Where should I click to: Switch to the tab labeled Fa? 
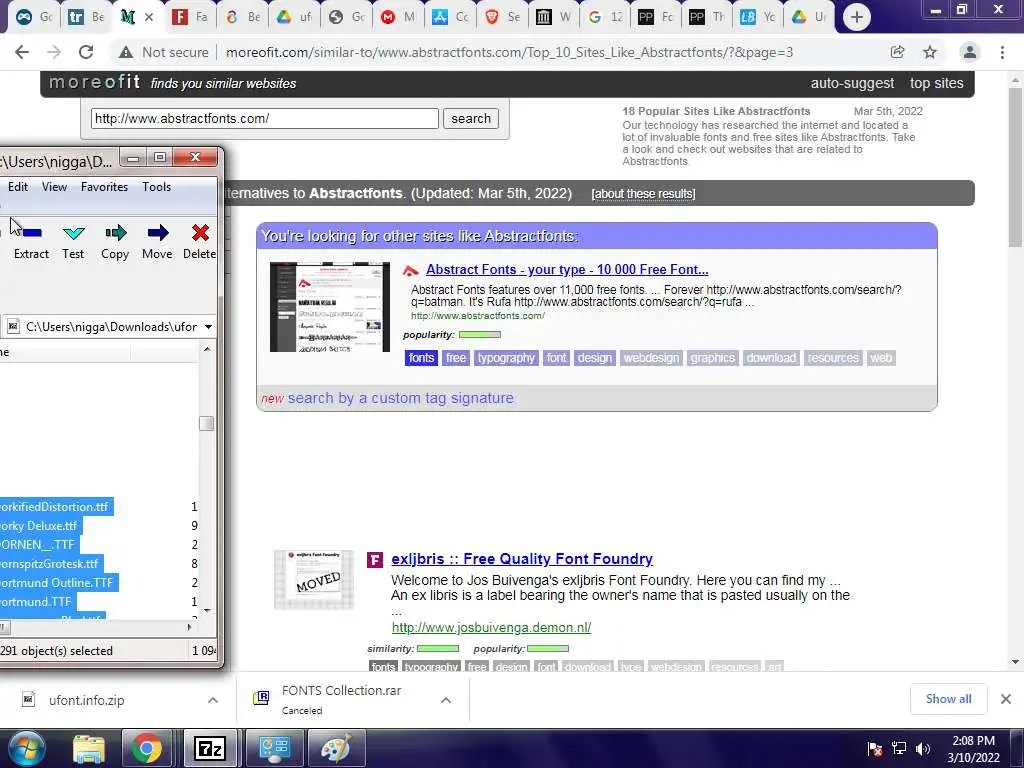coord(189,17)
